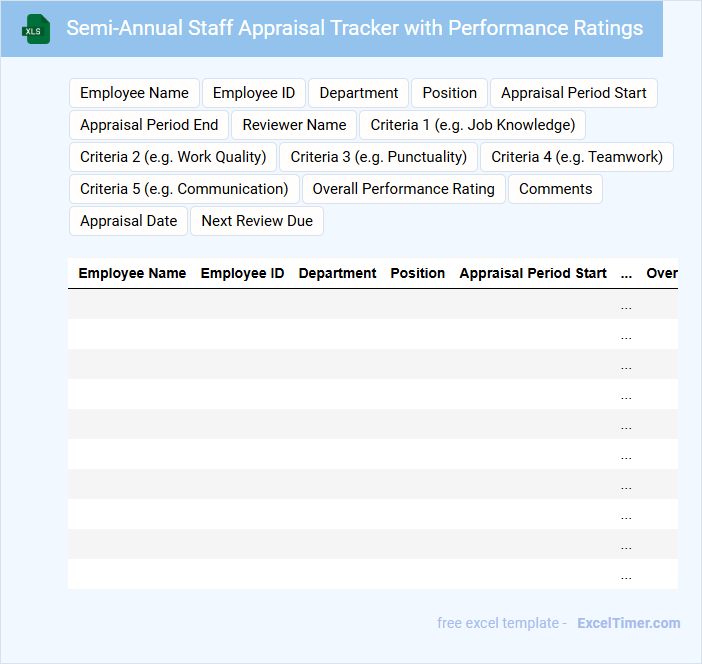
Task: Select the Position tag
Action: pos(449,93)
